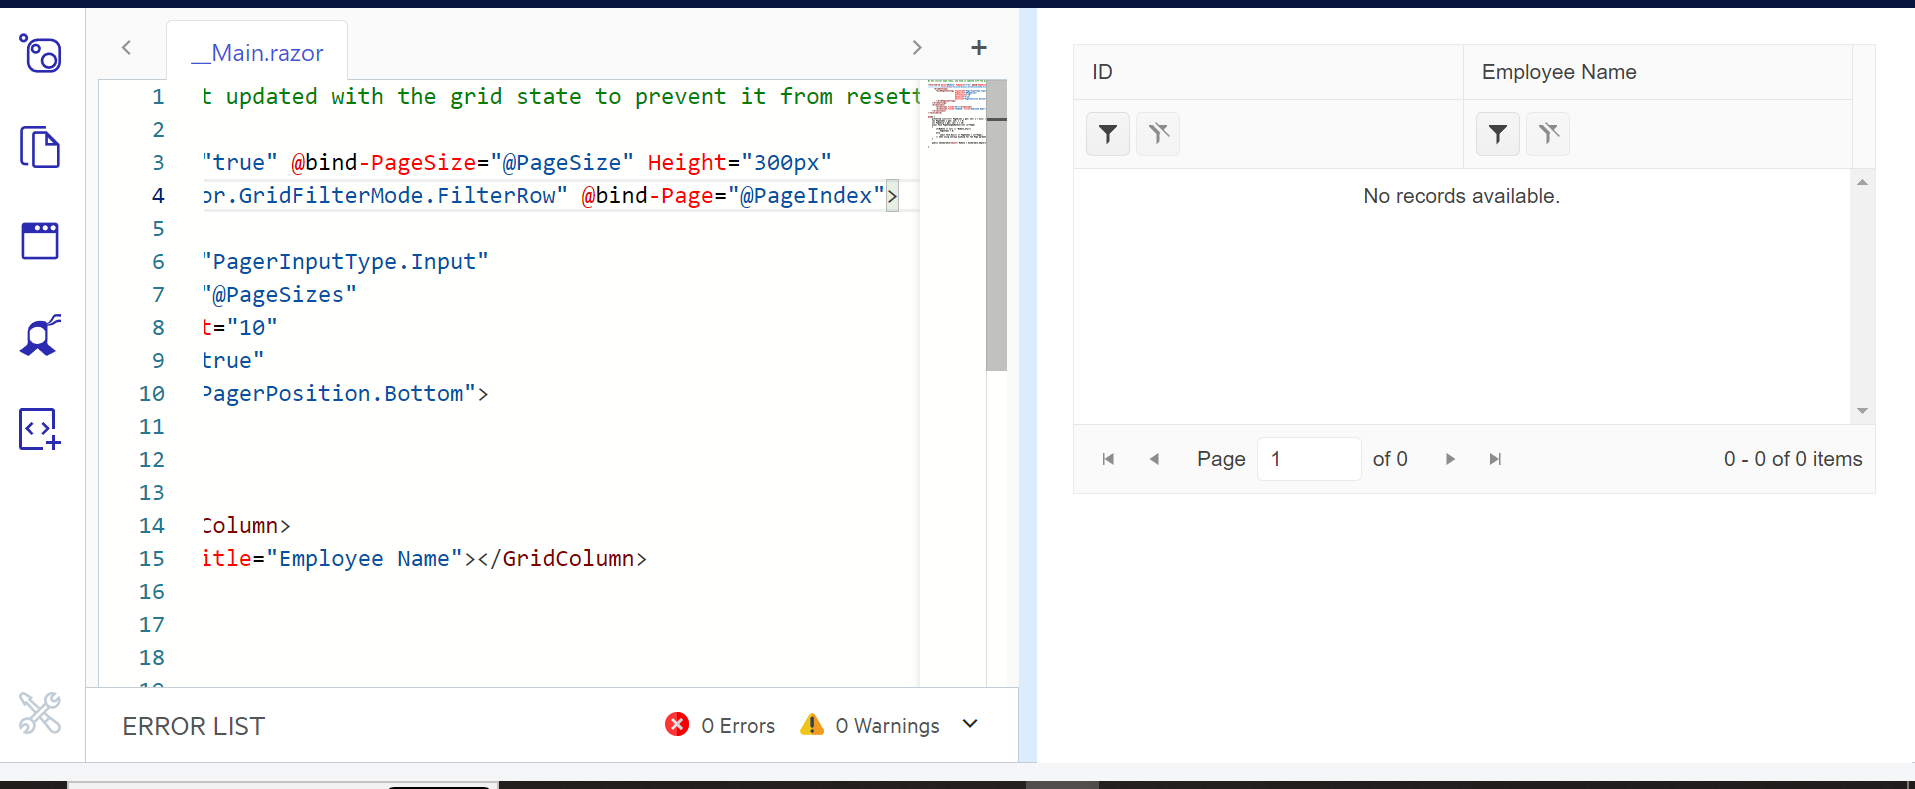Open filter menu for Employee Name column

pyautogui.click(x=1497, y=134)
